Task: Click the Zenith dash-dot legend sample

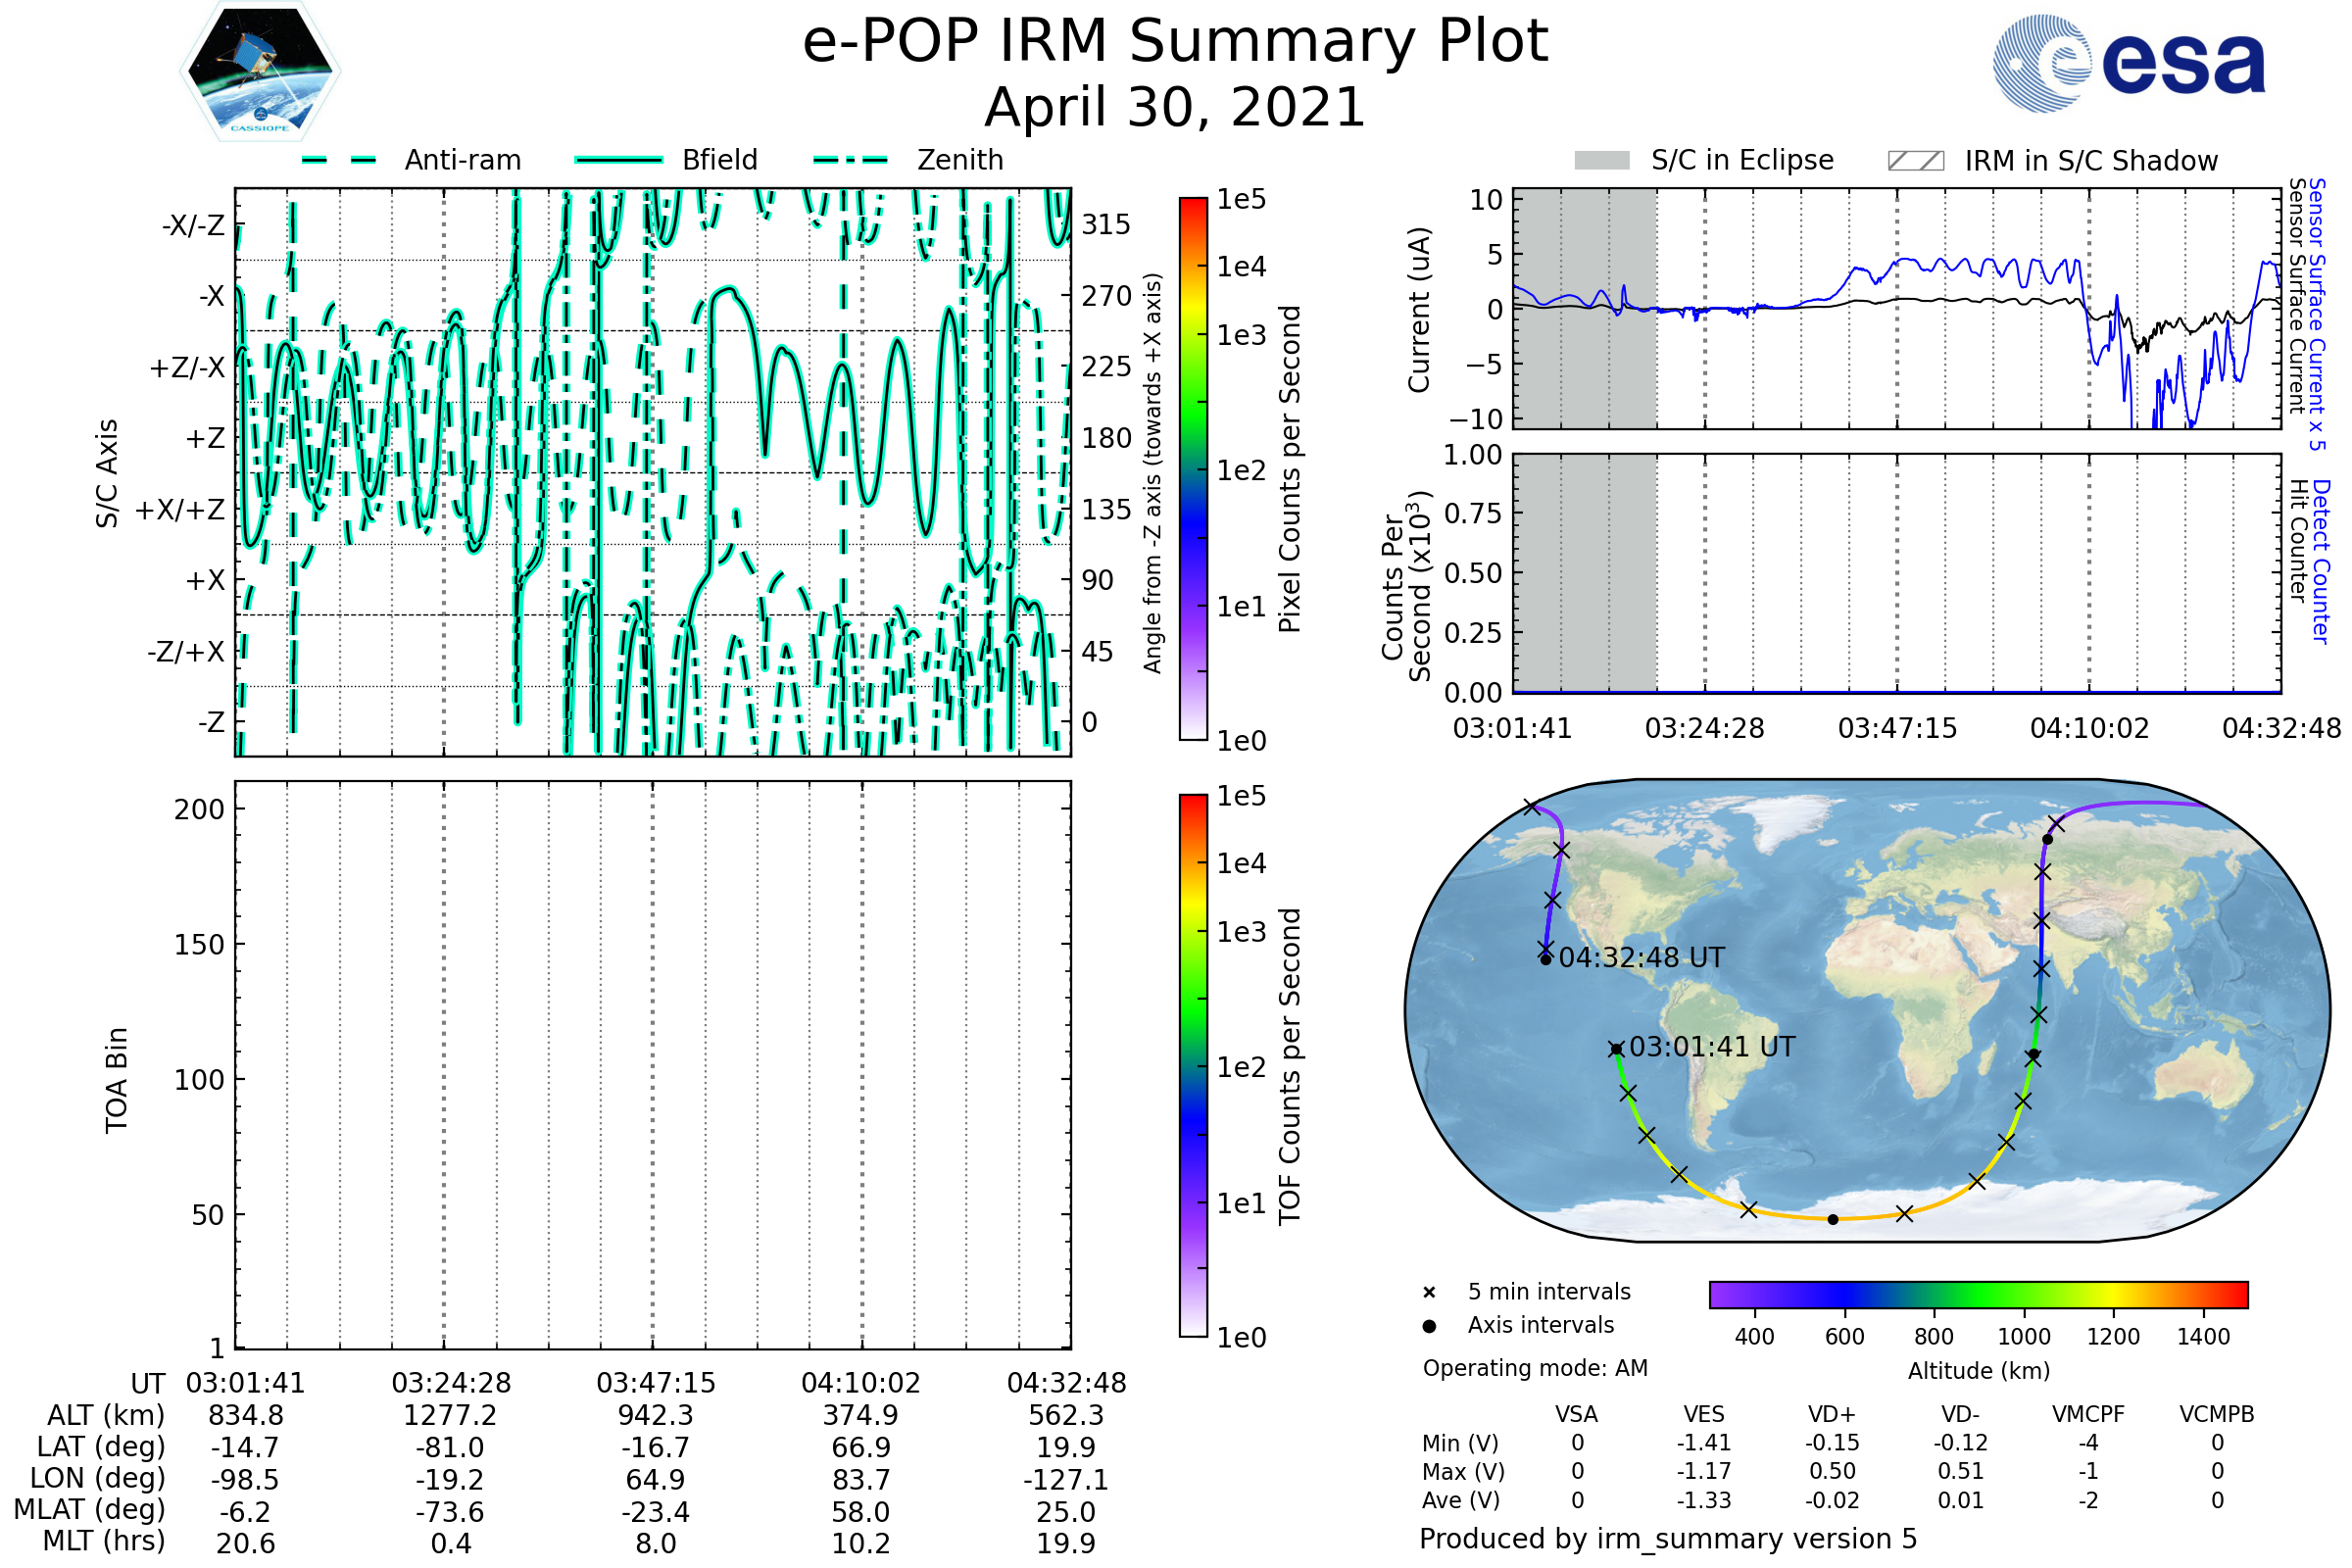Action: pos(851,160)
